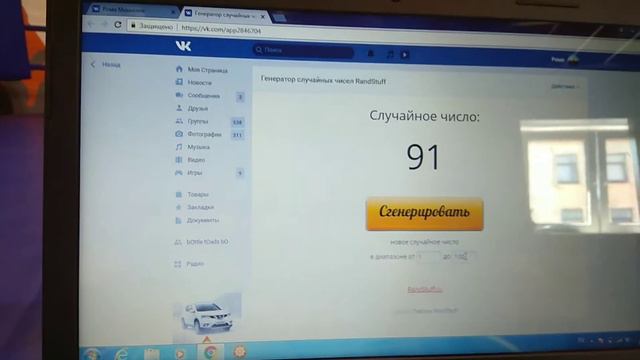
Task: Click the play button in VK header
Action: pos(405,54)
